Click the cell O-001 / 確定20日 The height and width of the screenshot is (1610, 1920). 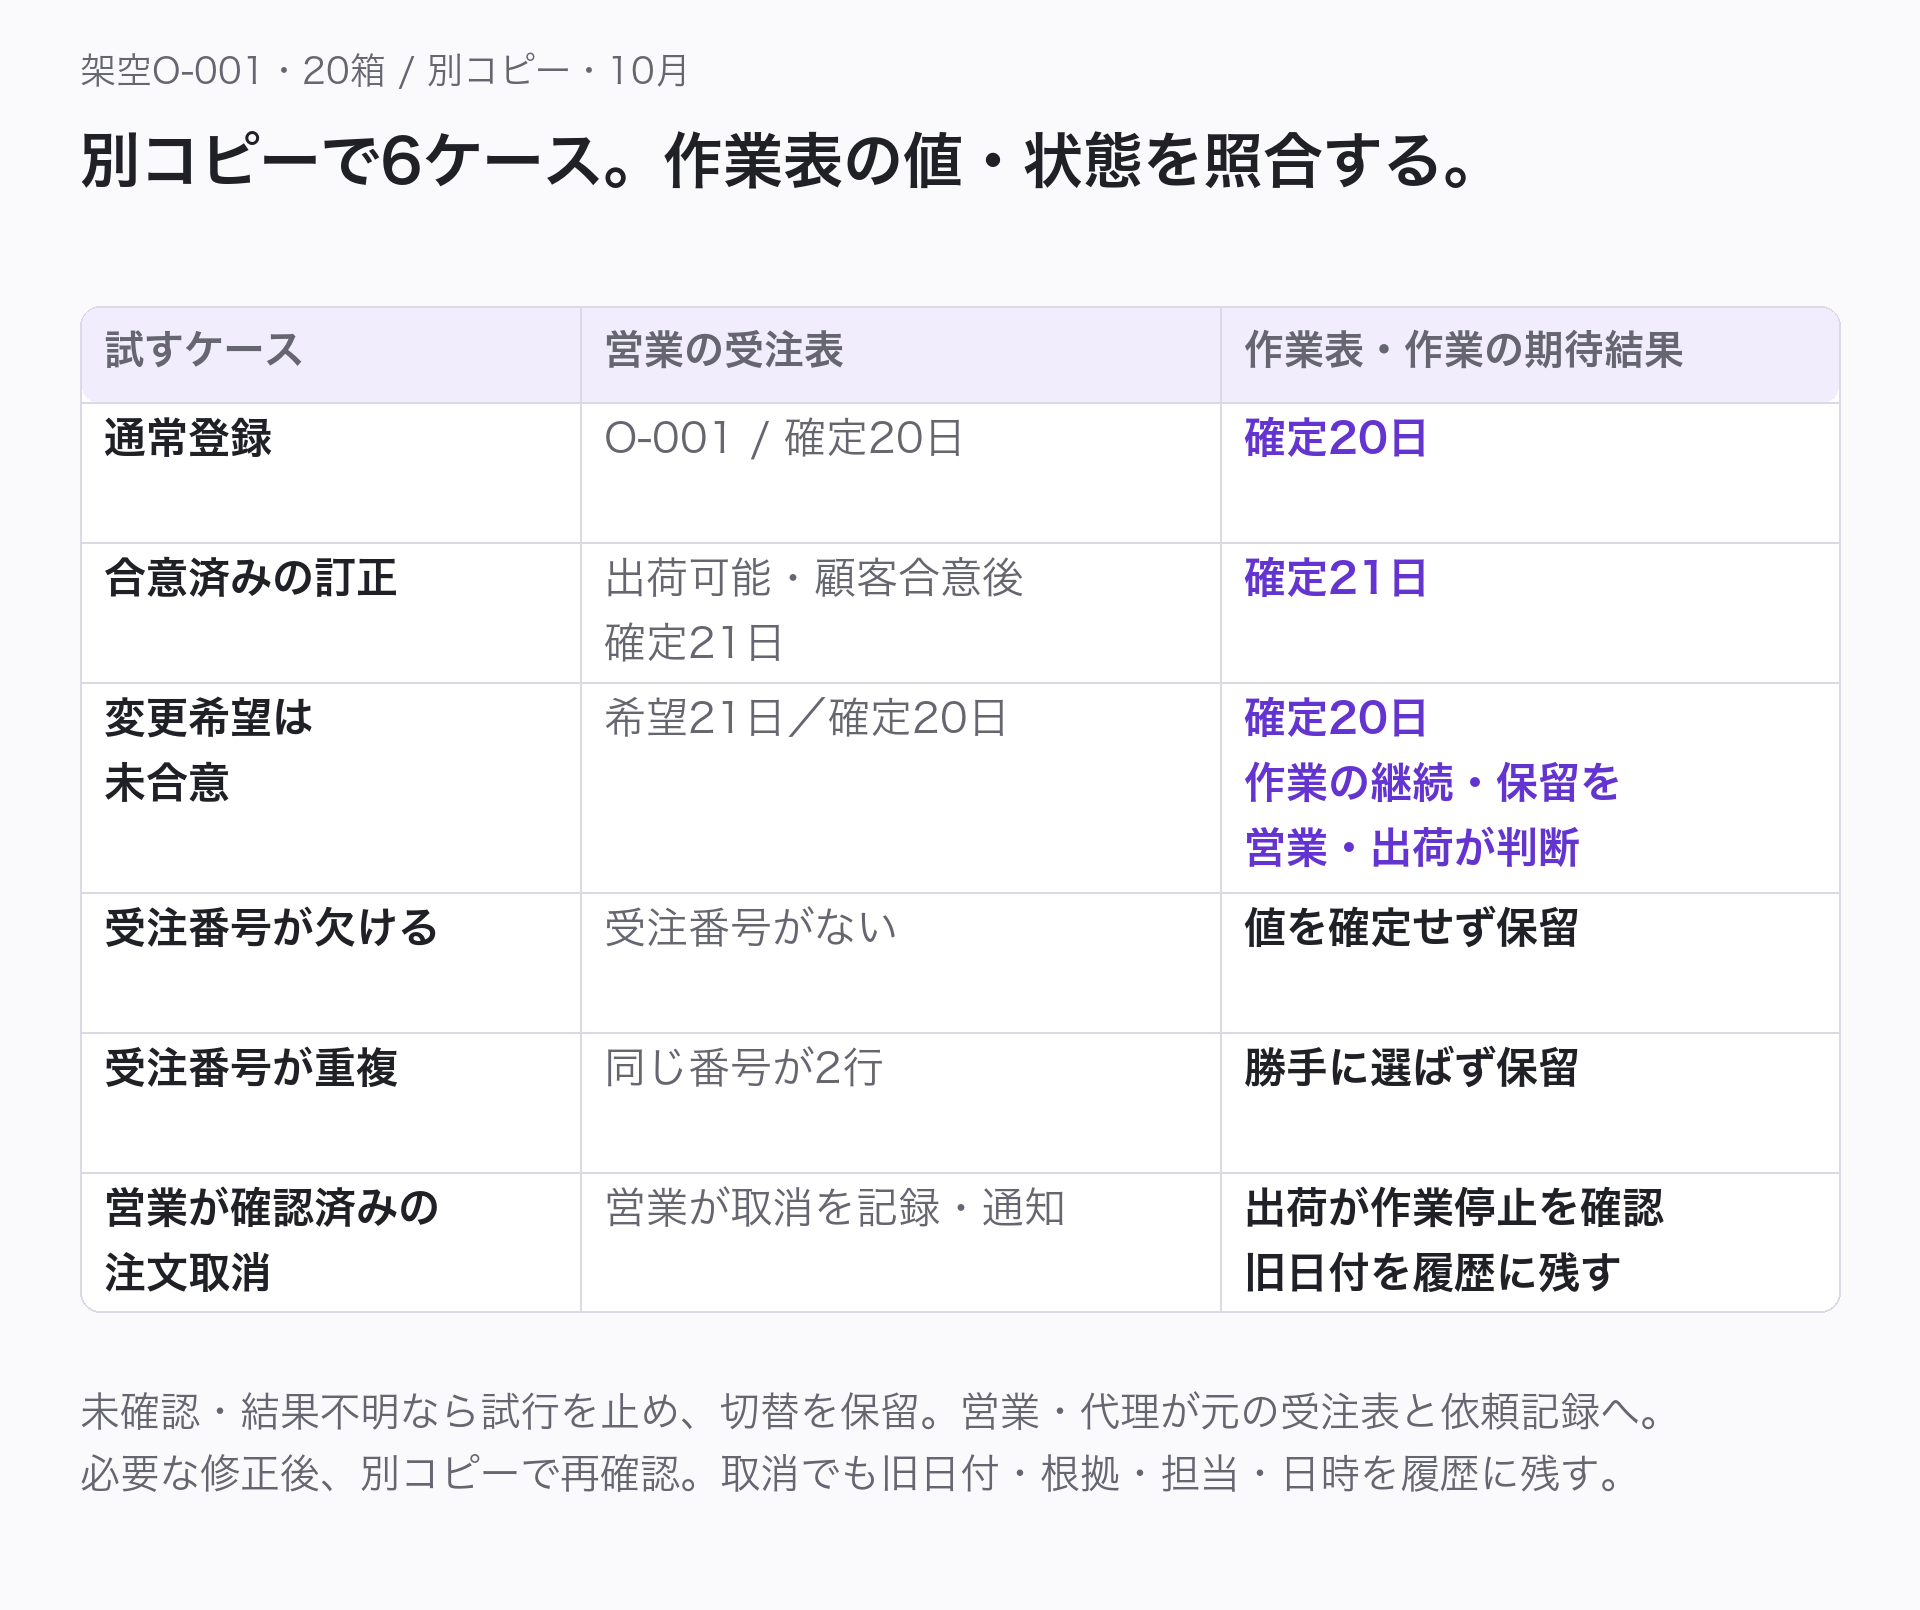point(784,438)
